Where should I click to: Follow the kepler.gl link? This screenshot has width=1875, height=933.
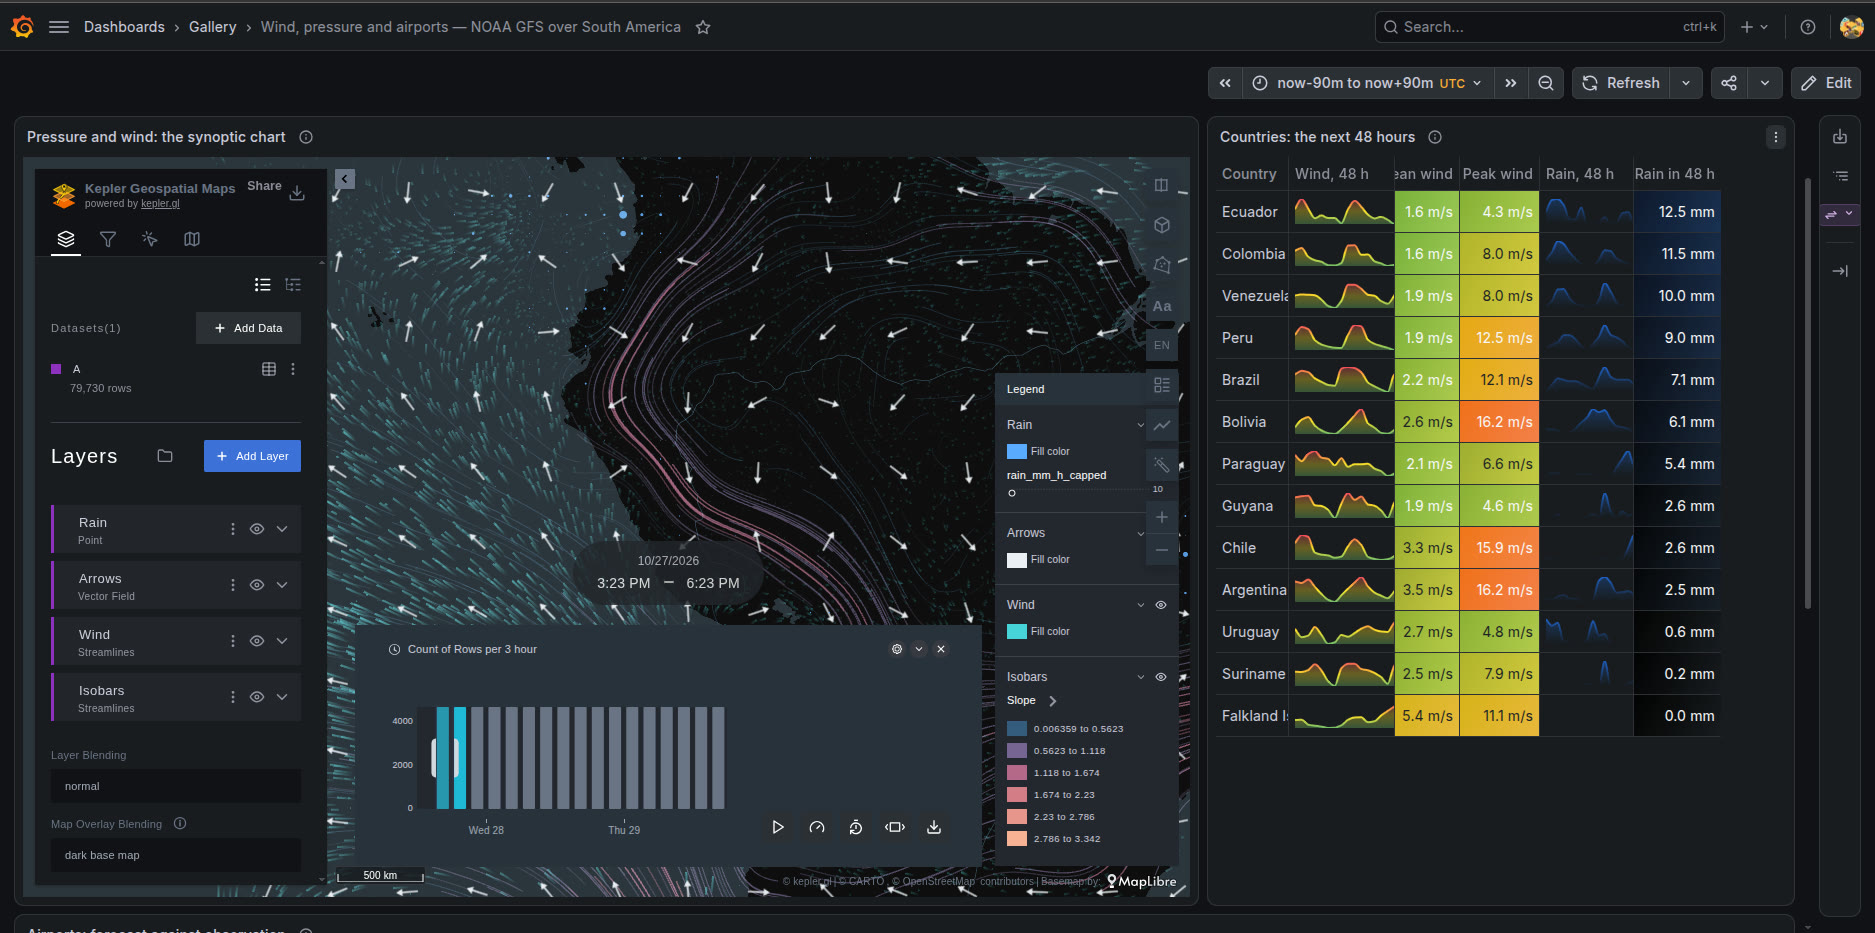click(x=160, y=204)
